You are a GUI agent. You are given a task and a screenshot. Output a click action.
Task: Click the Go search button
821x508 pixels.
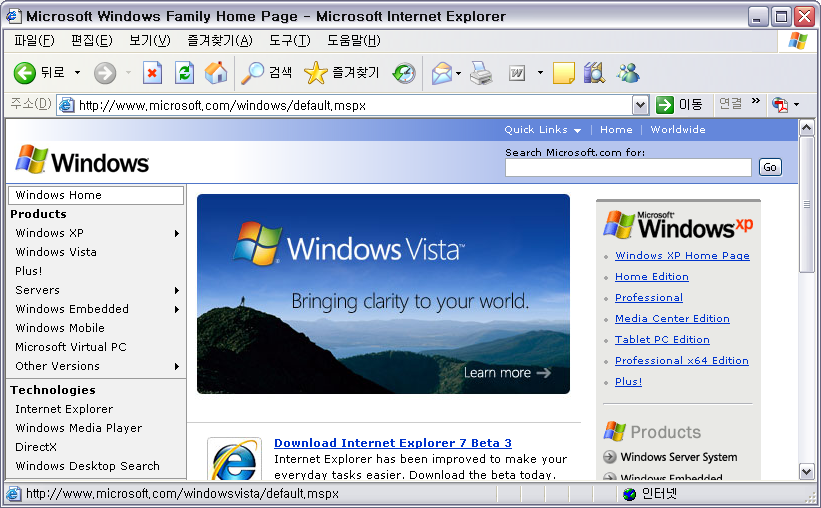(770, 168)
